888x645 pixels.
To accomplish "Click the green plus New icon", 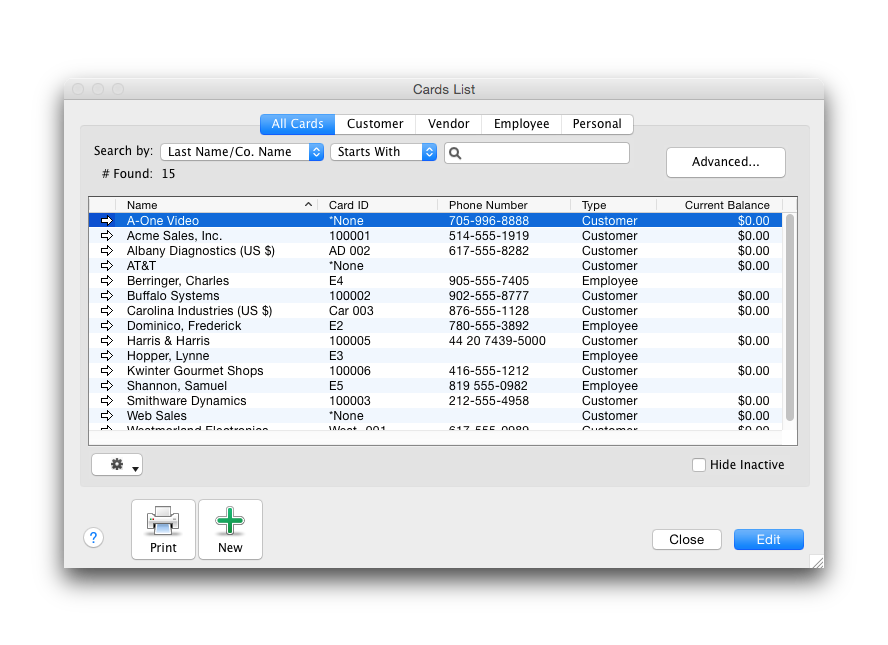I will click(x=230, y=521).
